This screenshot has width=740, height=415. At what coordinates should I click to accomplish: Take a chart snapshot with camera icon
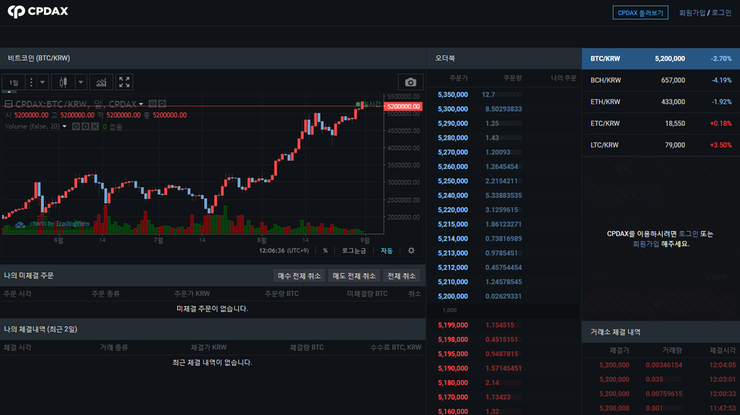coord(411,82)
